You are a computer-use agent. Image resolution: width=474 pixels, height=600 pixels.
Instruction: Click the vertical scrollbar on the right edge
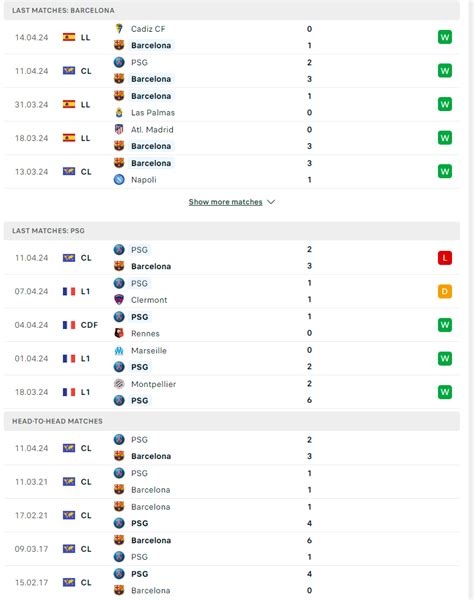[x=471, y=300]
